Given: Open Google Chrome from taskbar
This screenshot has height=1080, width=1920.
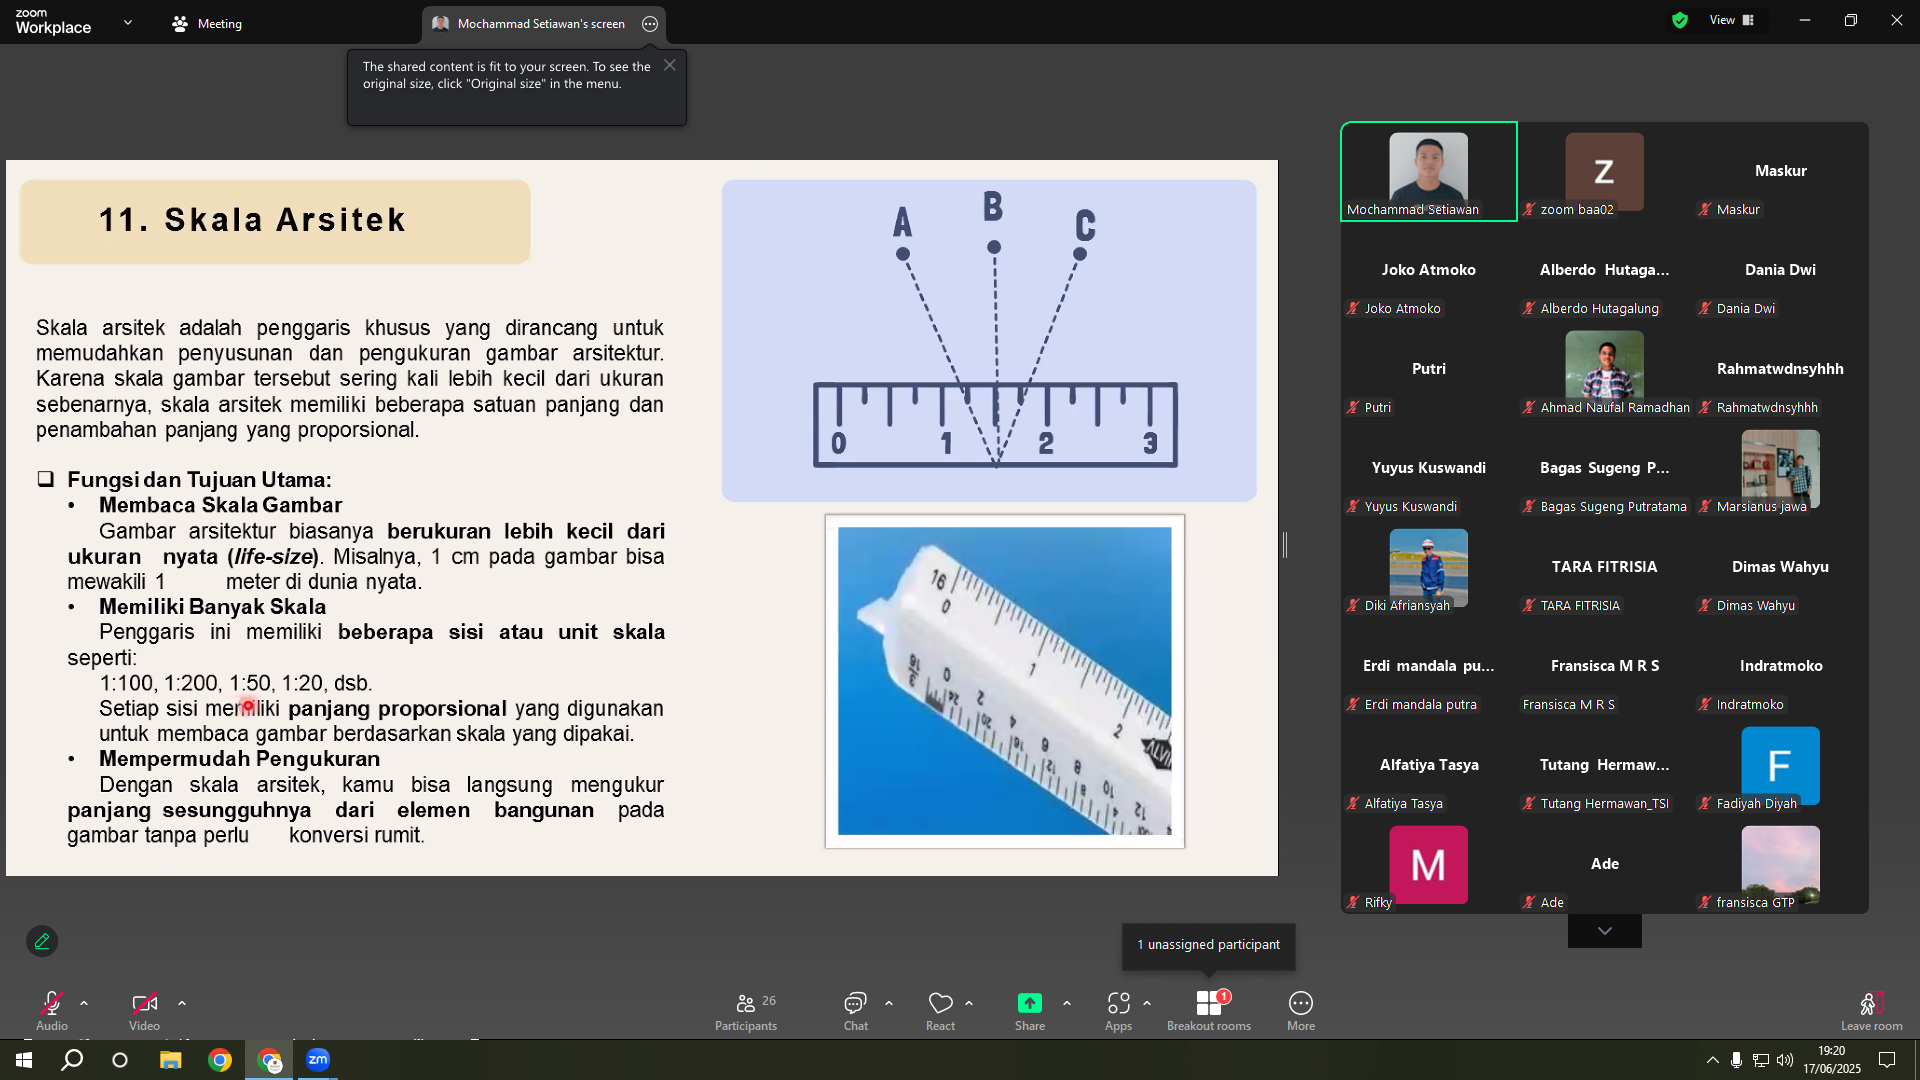Looking at the screenshot, I should pos(220,1060).
